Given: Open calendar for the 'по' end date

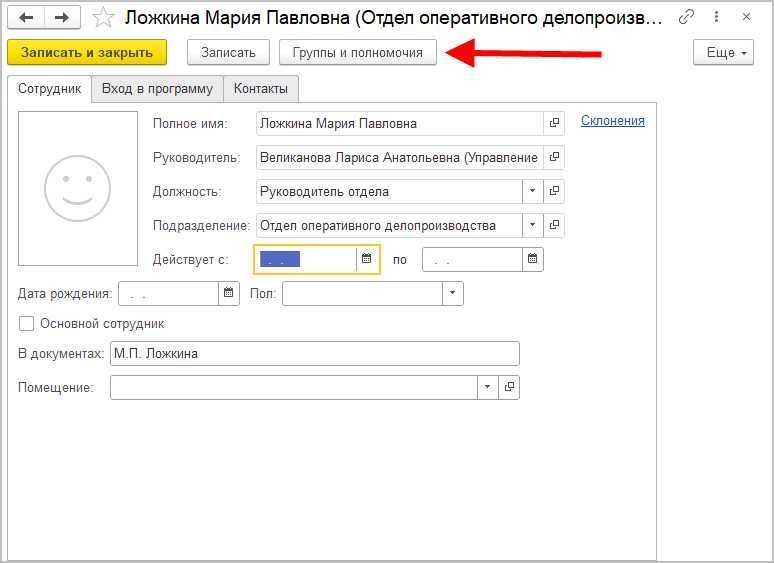Looking at the screenshot, I should (x=534, y=259).
